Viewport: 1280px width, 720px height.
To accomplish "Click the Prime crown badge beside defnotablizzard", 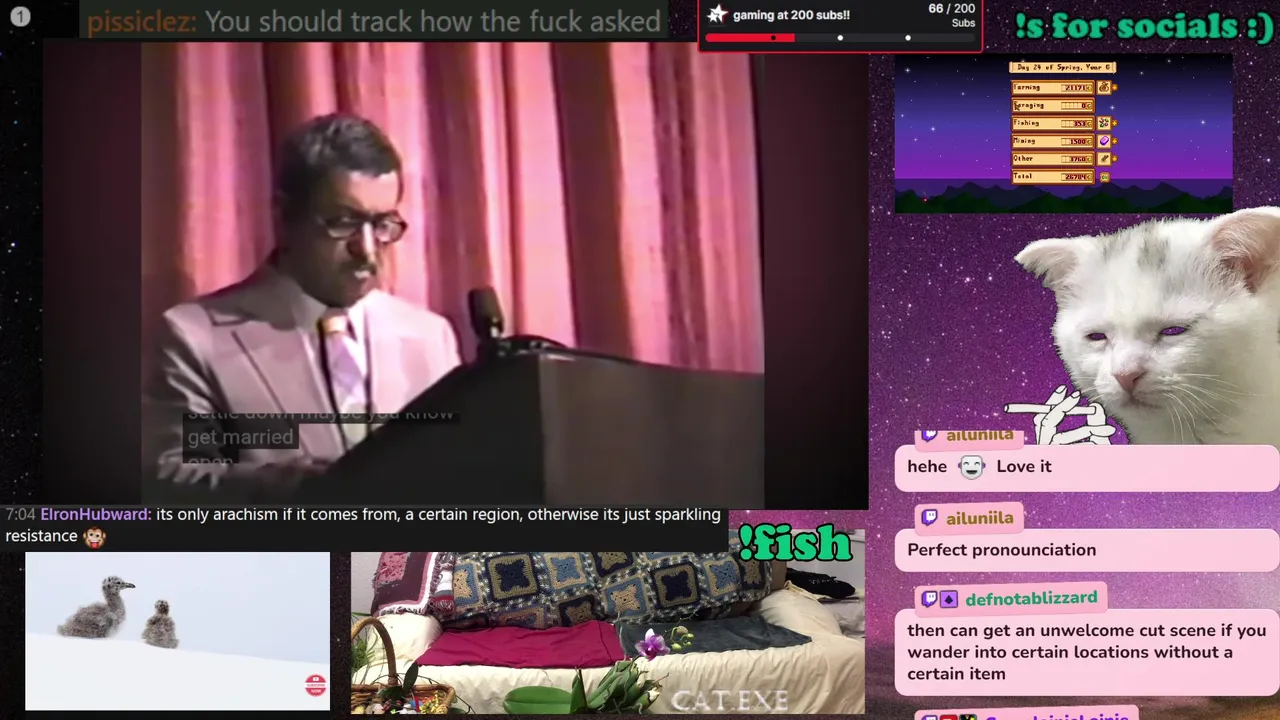I will (949, 599).
